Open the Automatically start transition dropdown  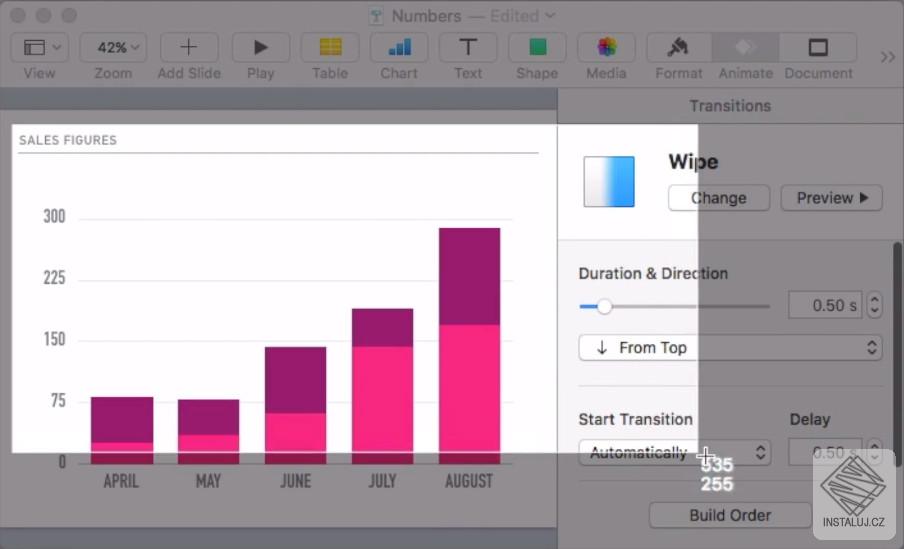pyautogui.click(x=675, y=453)
